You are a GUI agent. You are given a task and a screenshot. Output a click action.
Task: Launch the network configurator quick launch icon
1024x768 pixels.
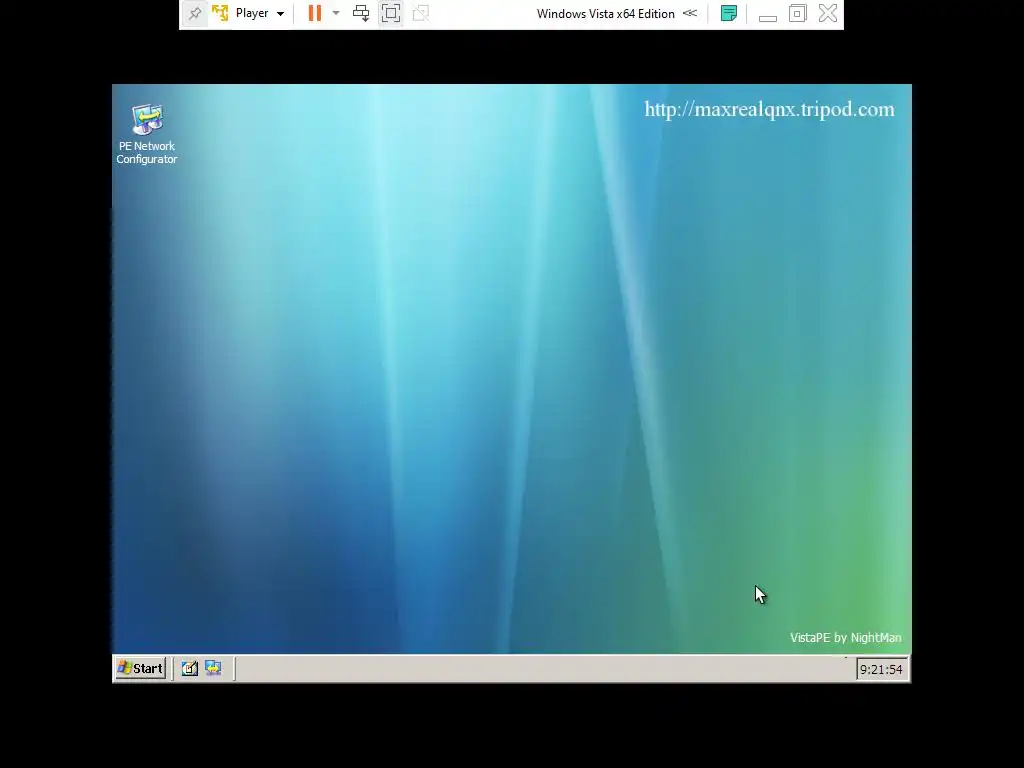[x=213, y=668]
